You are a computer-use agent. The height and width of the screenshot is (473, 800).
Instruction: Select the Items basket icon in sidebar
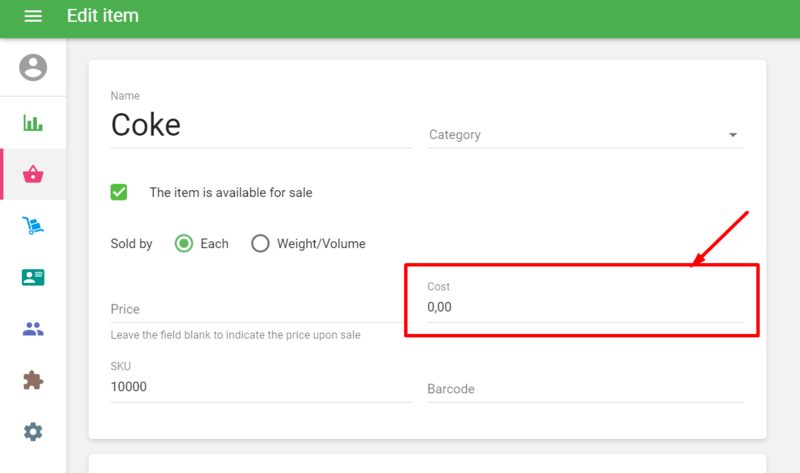coord(33,175)
